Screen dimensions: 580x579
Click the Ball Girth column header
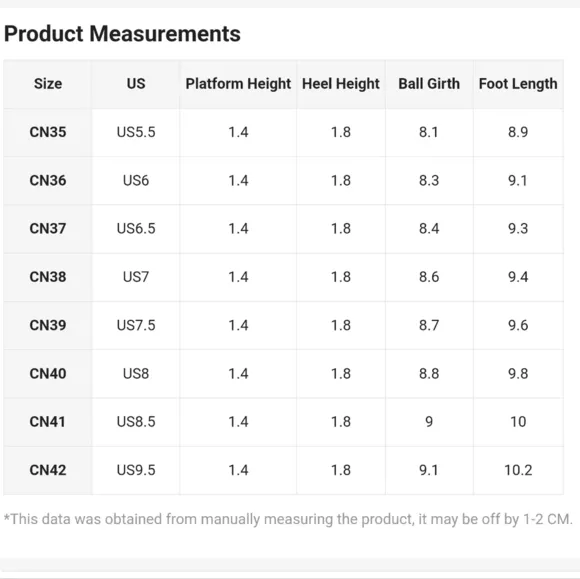point(429,84)
